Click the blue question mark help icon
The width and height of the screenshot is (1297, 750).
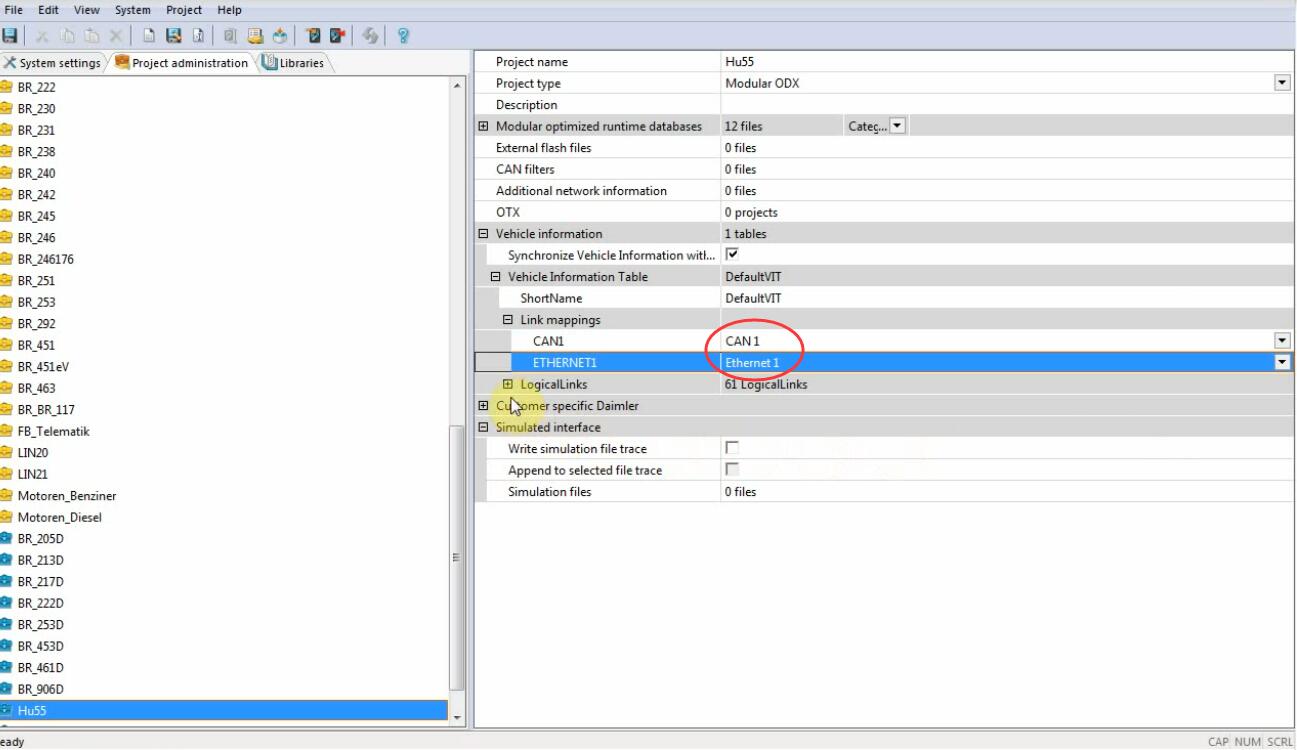[x=403, y=36]
